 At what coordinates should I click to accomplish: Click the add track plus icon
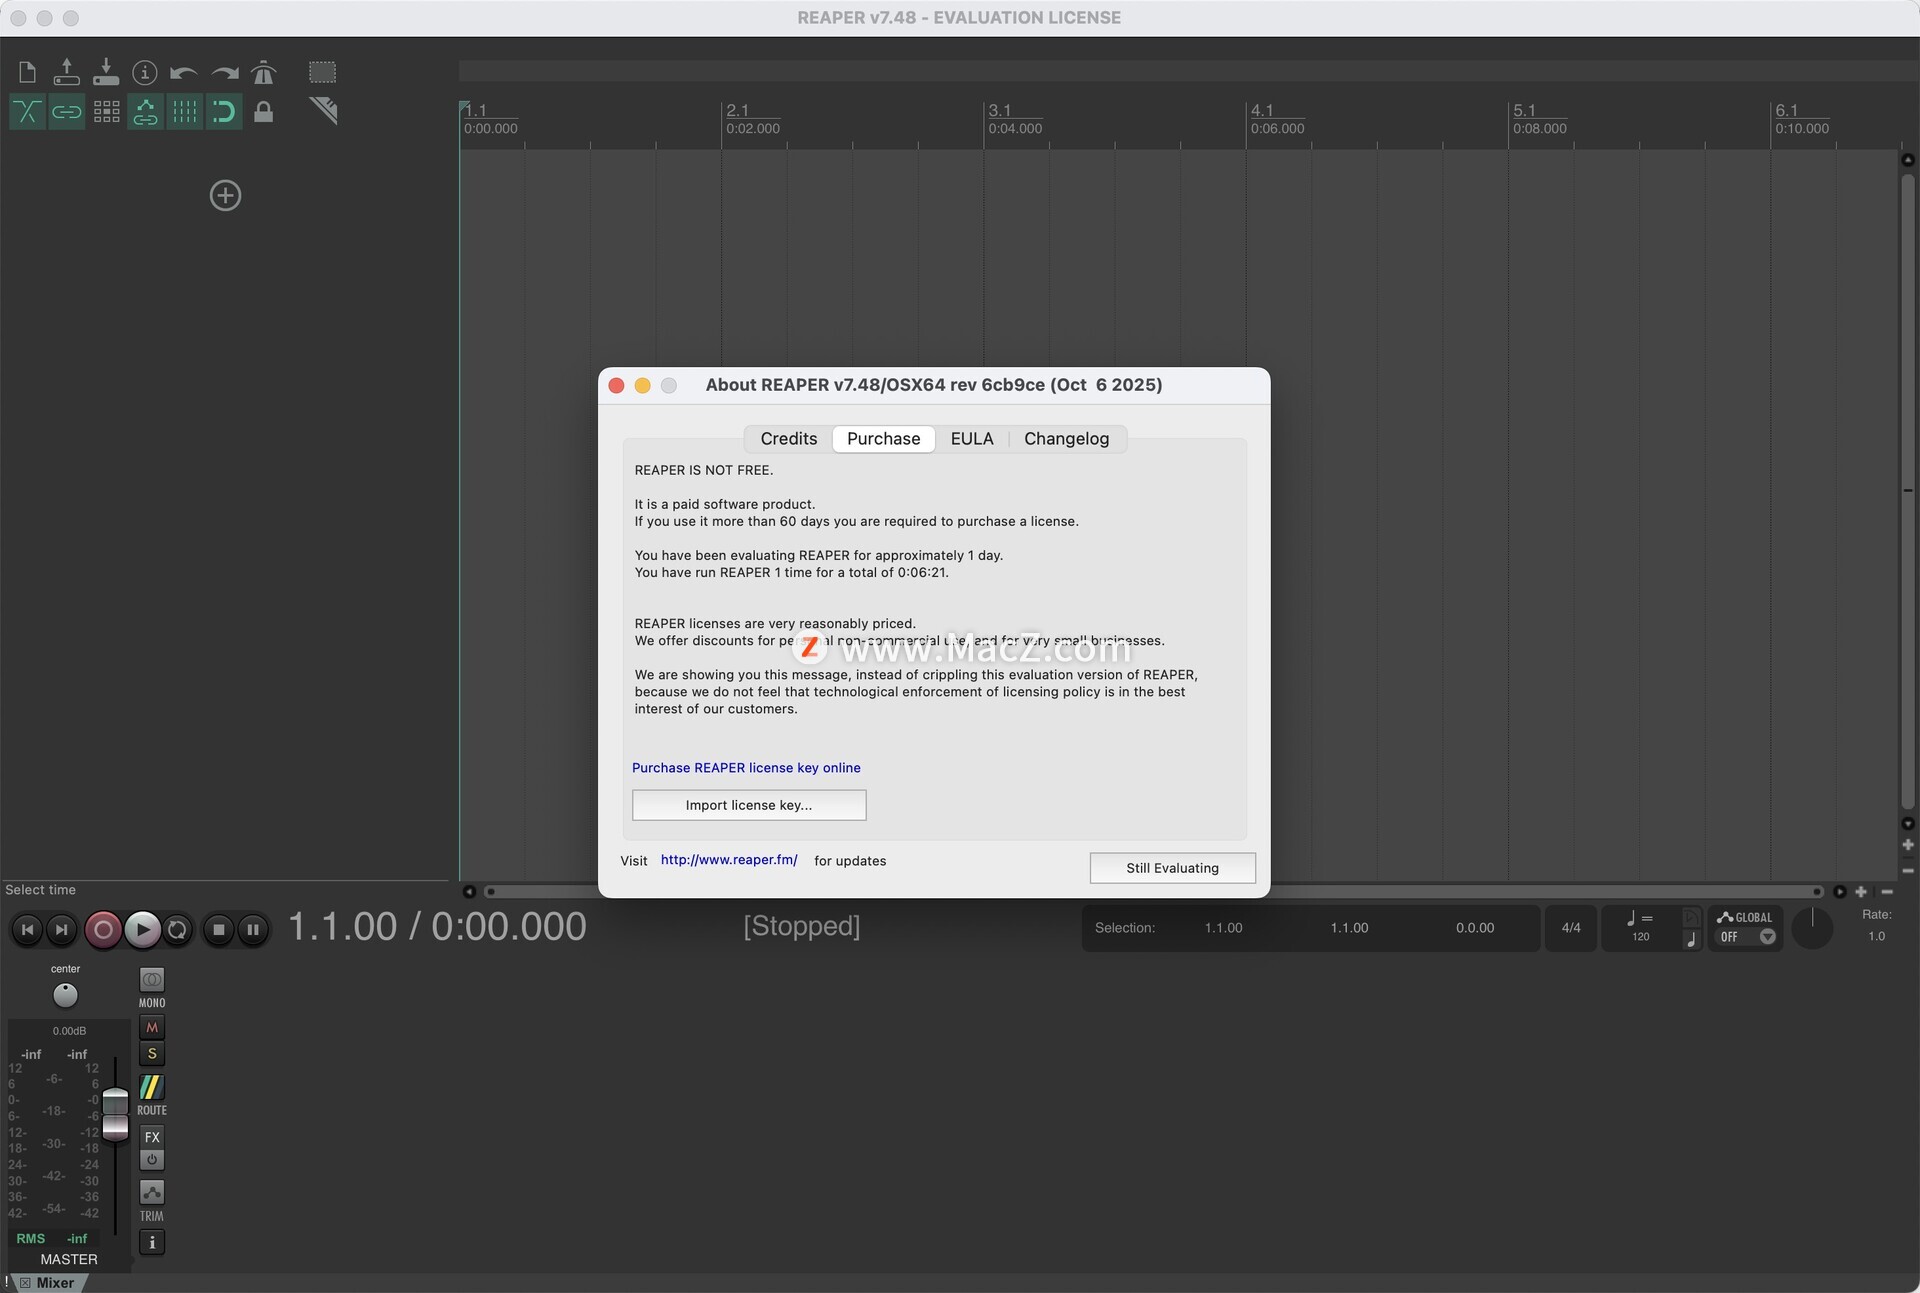[x=225, y=195]
